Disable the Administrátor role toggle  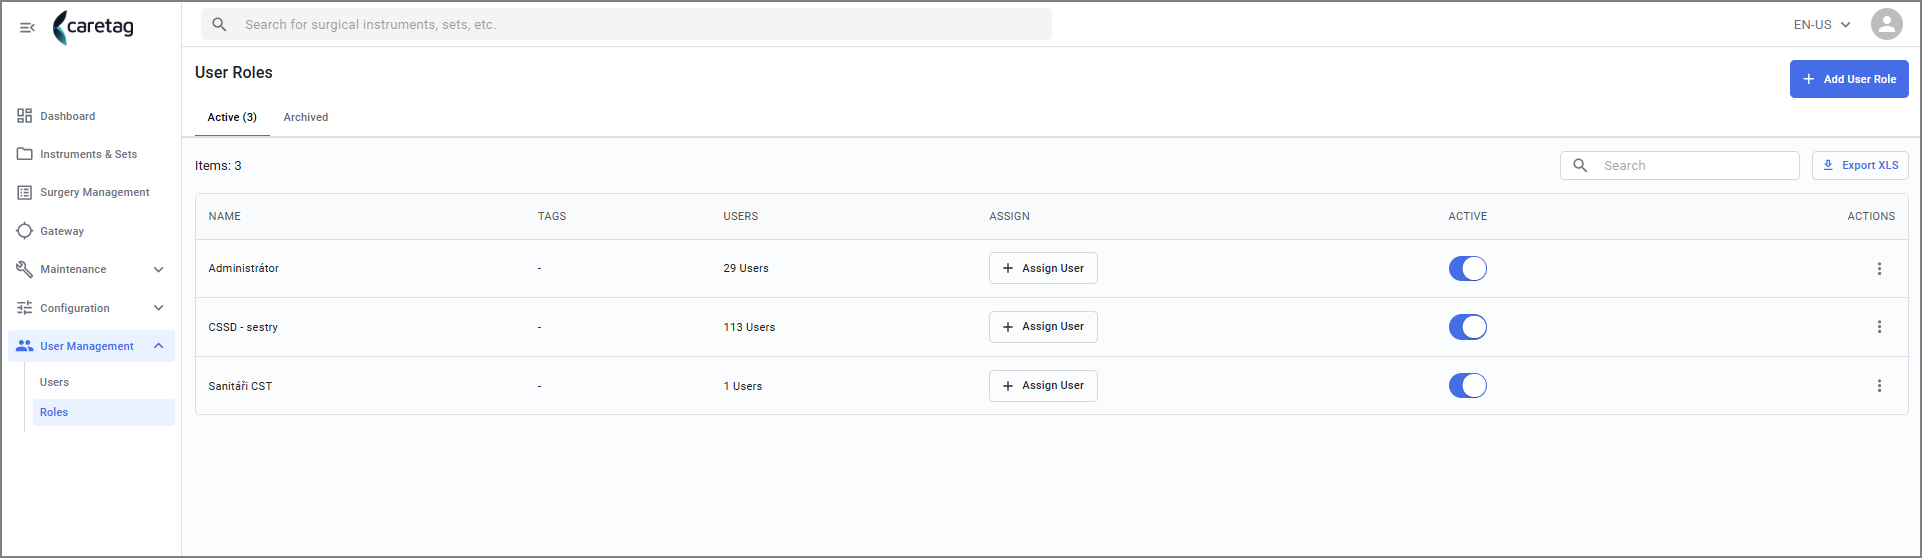[1467, 269]
